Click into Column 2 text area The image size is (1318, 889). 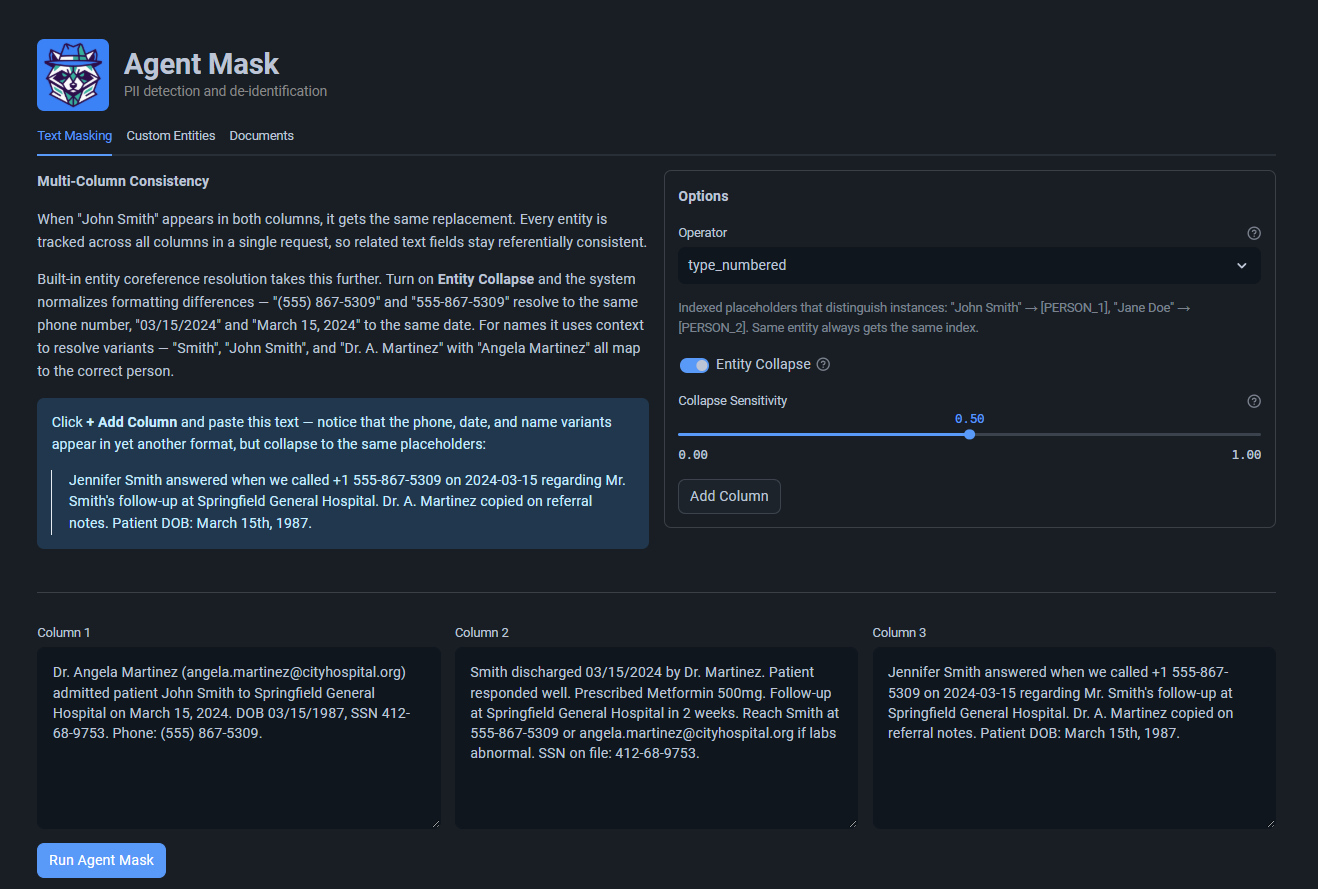point(656,737)
